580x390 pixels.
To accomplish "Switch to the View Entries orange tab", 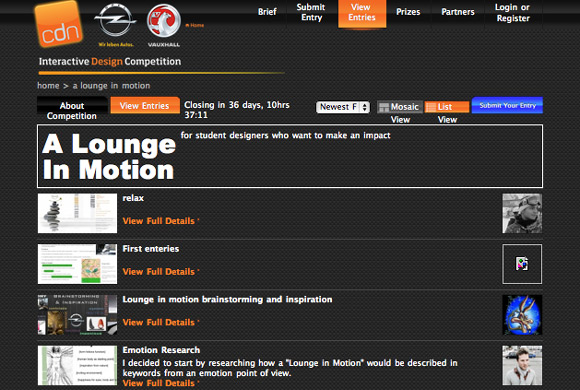I will pos(145,105).
